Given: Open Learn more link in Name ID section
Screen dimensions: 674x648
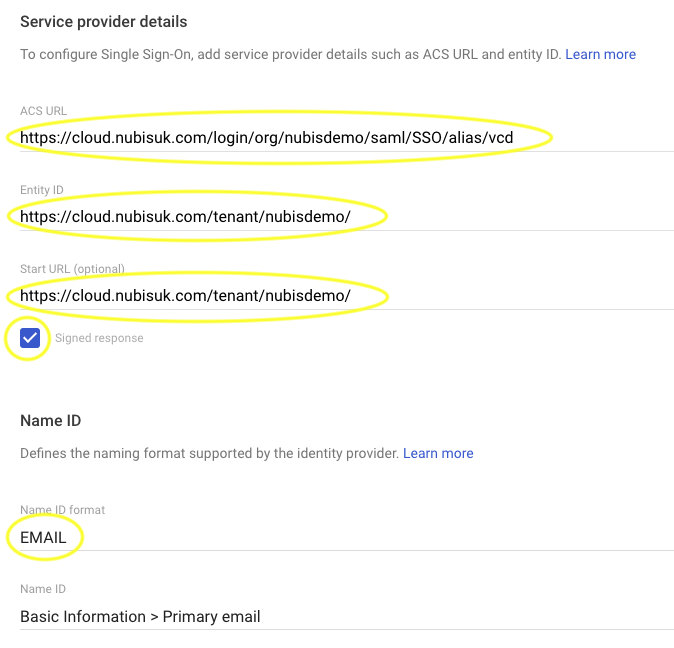Looking at the screenshot, I should click(x=438, y=453).
